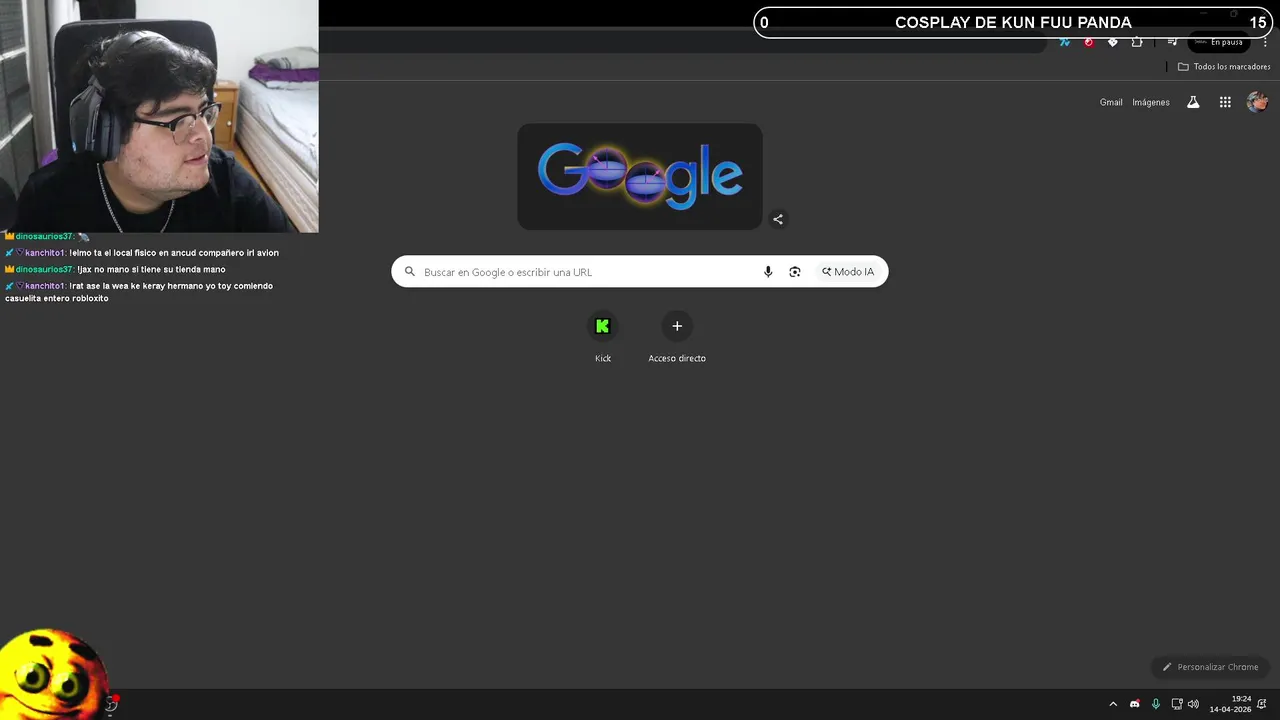The height and width of the screenshot is (720, 1280).
Task: Open the media controls music icon
Action: tap(1172, 42)
